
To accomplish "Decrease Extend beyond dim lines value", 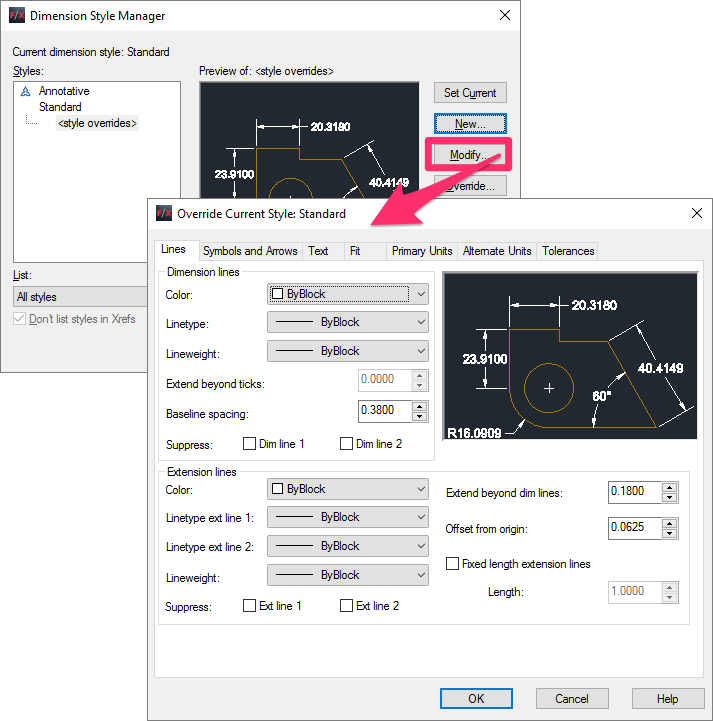I will [x=670, y=498].
